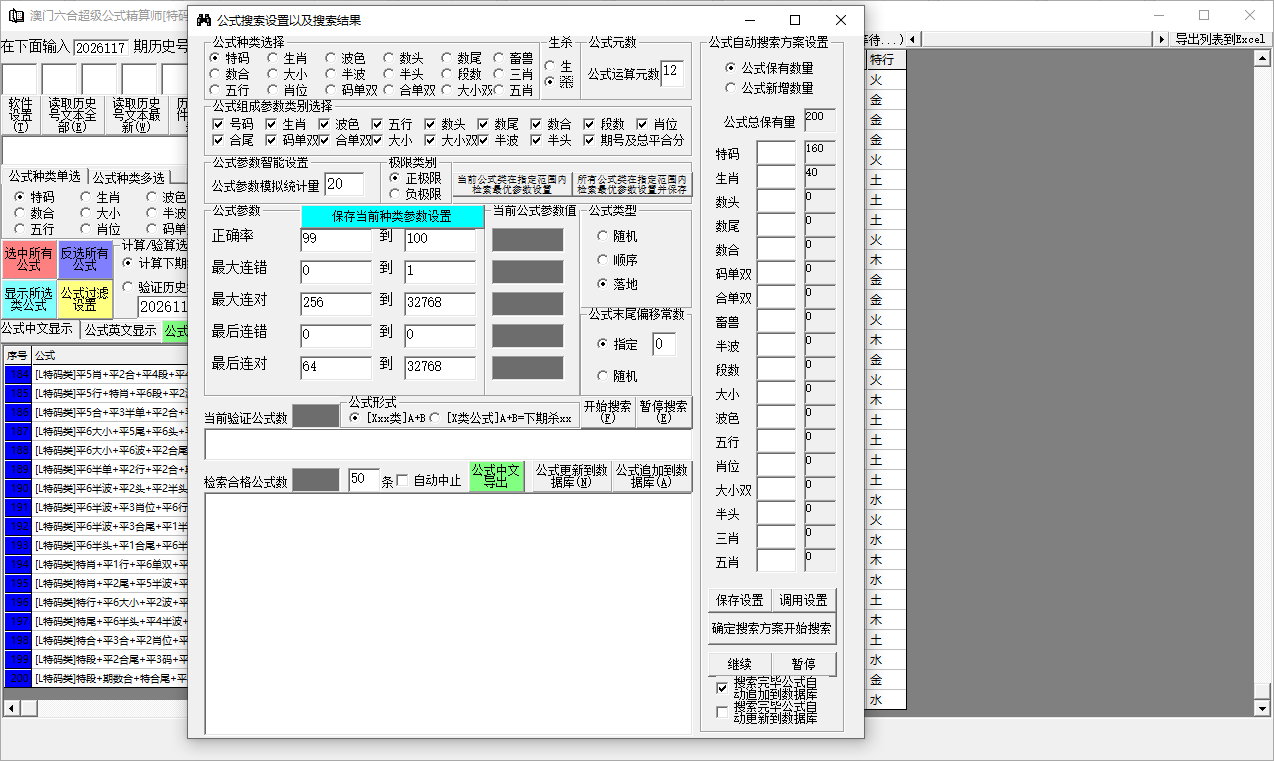The width and height of the screenshot is (1274, 761).
Task: Choose 公式新增数量 radio option
Action: point(731,88)
